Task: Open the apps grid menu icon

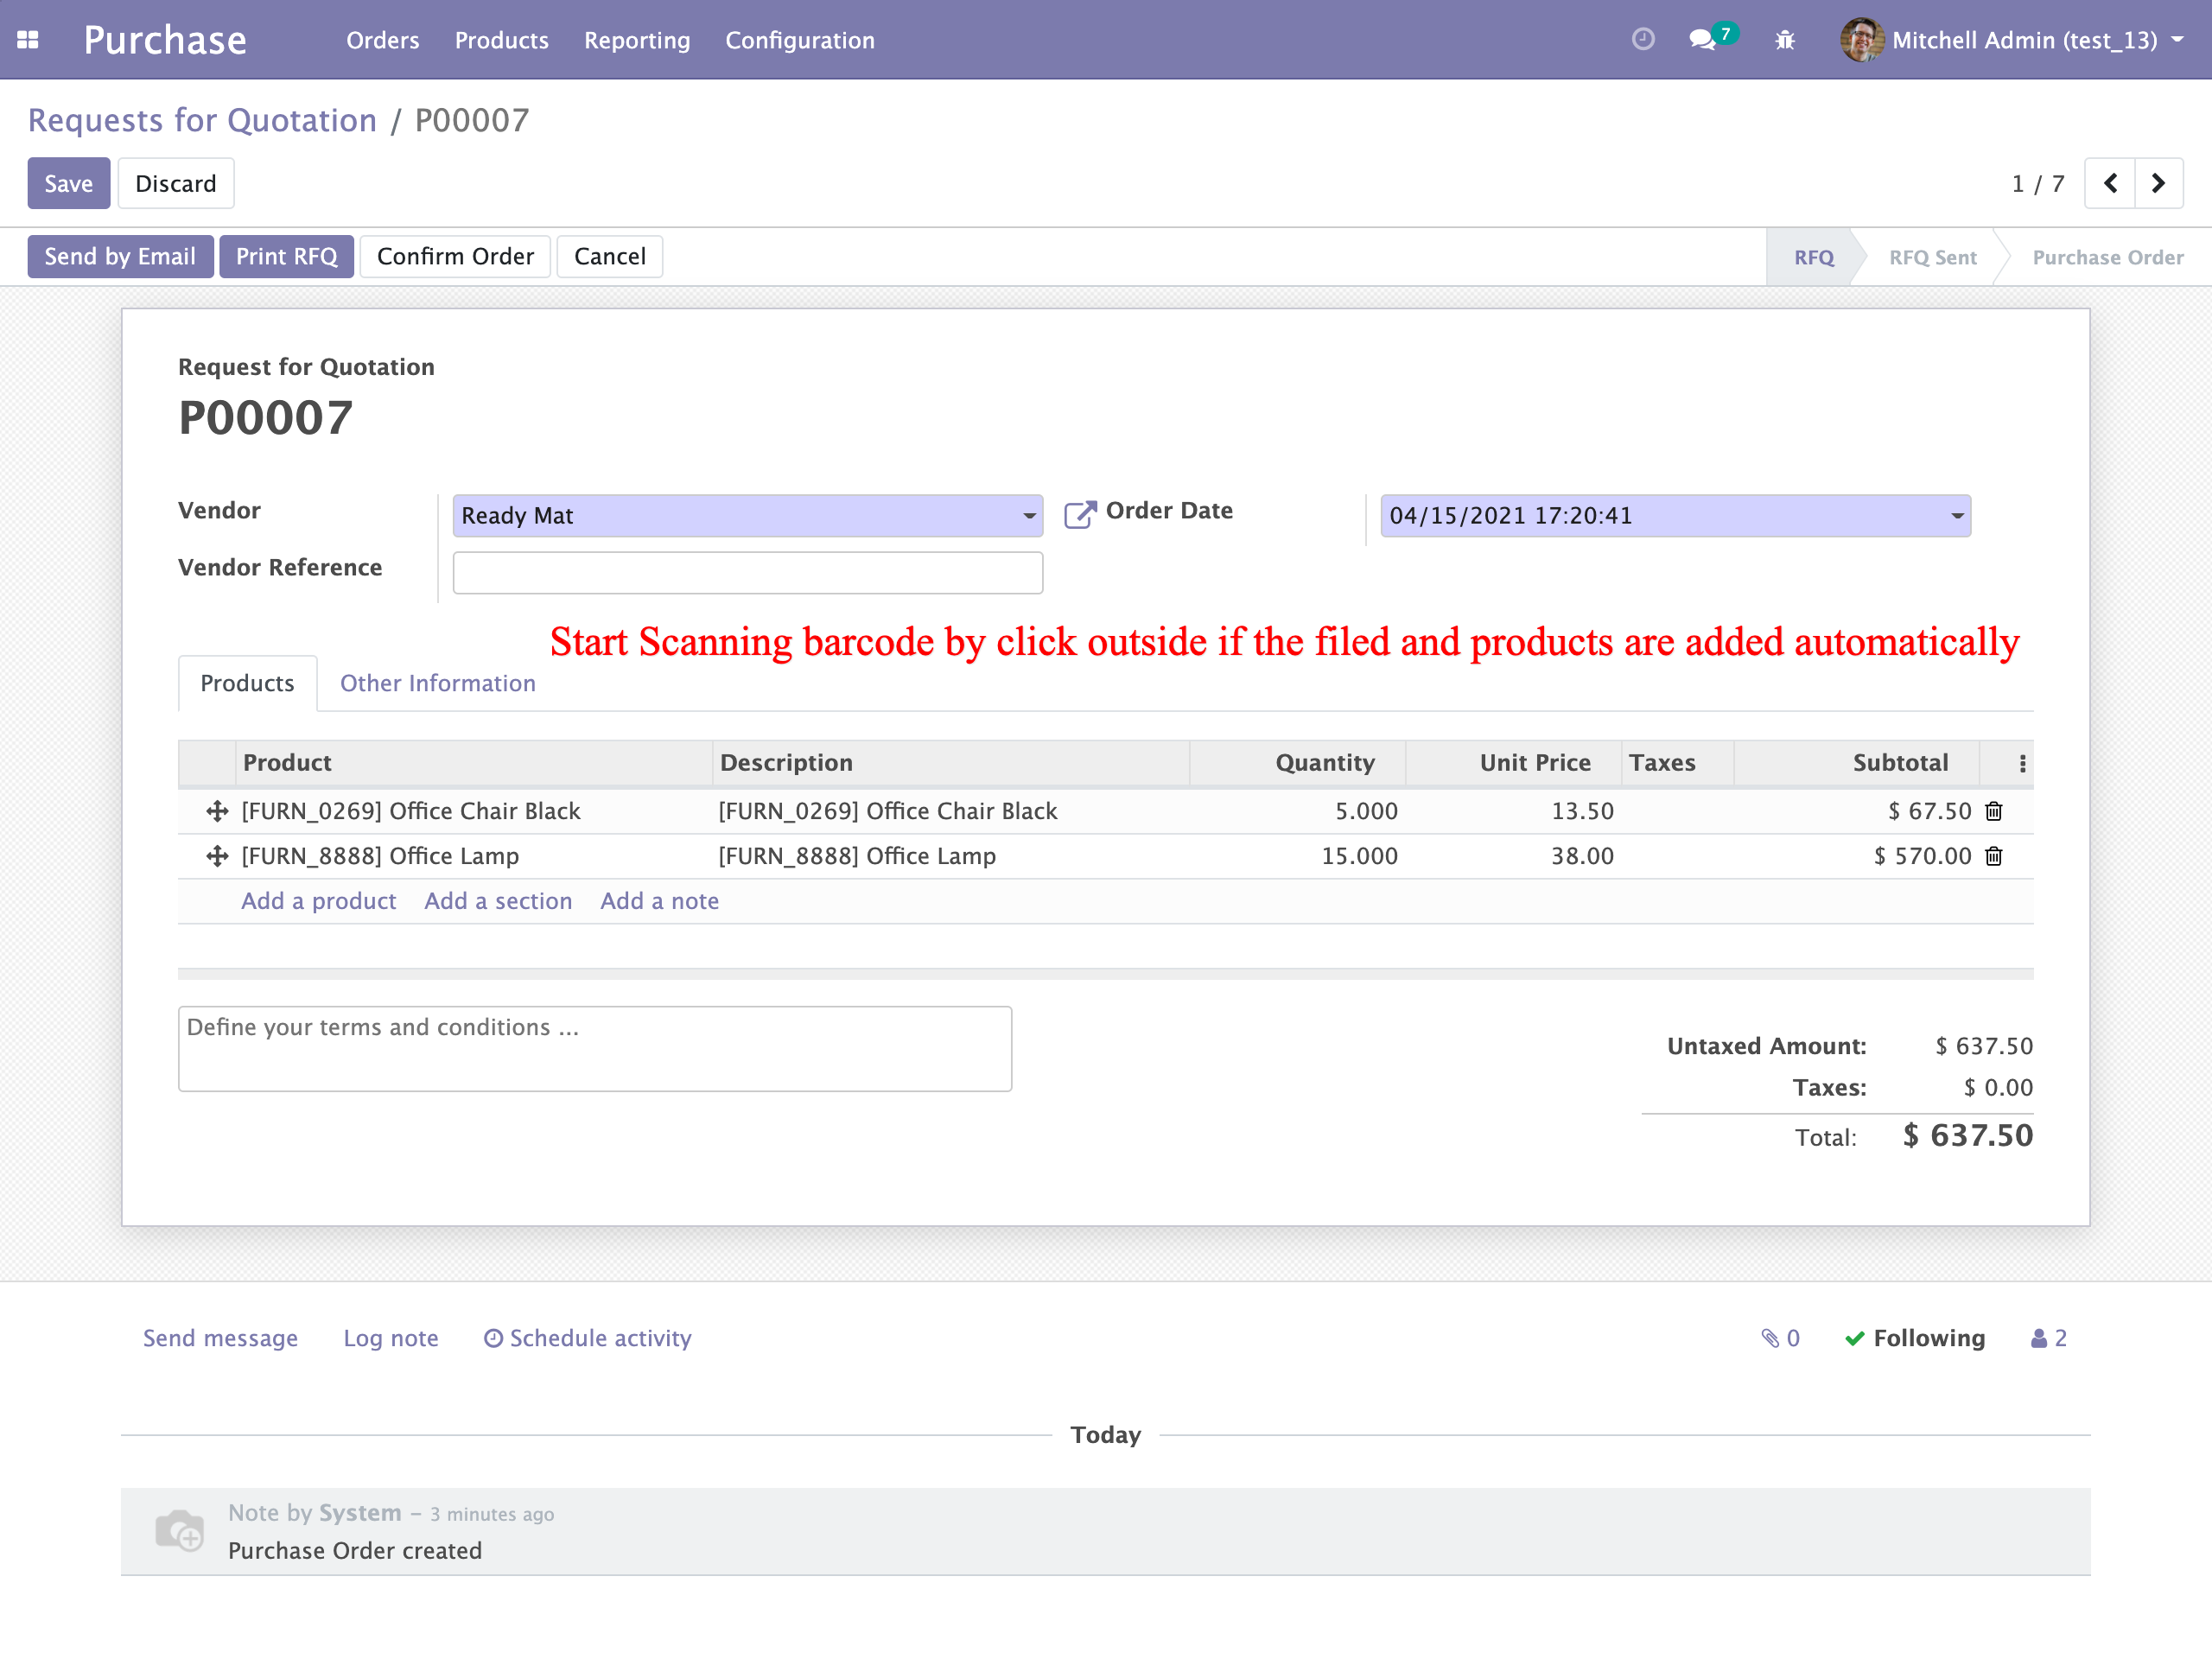Action: (x=28, y=40)
